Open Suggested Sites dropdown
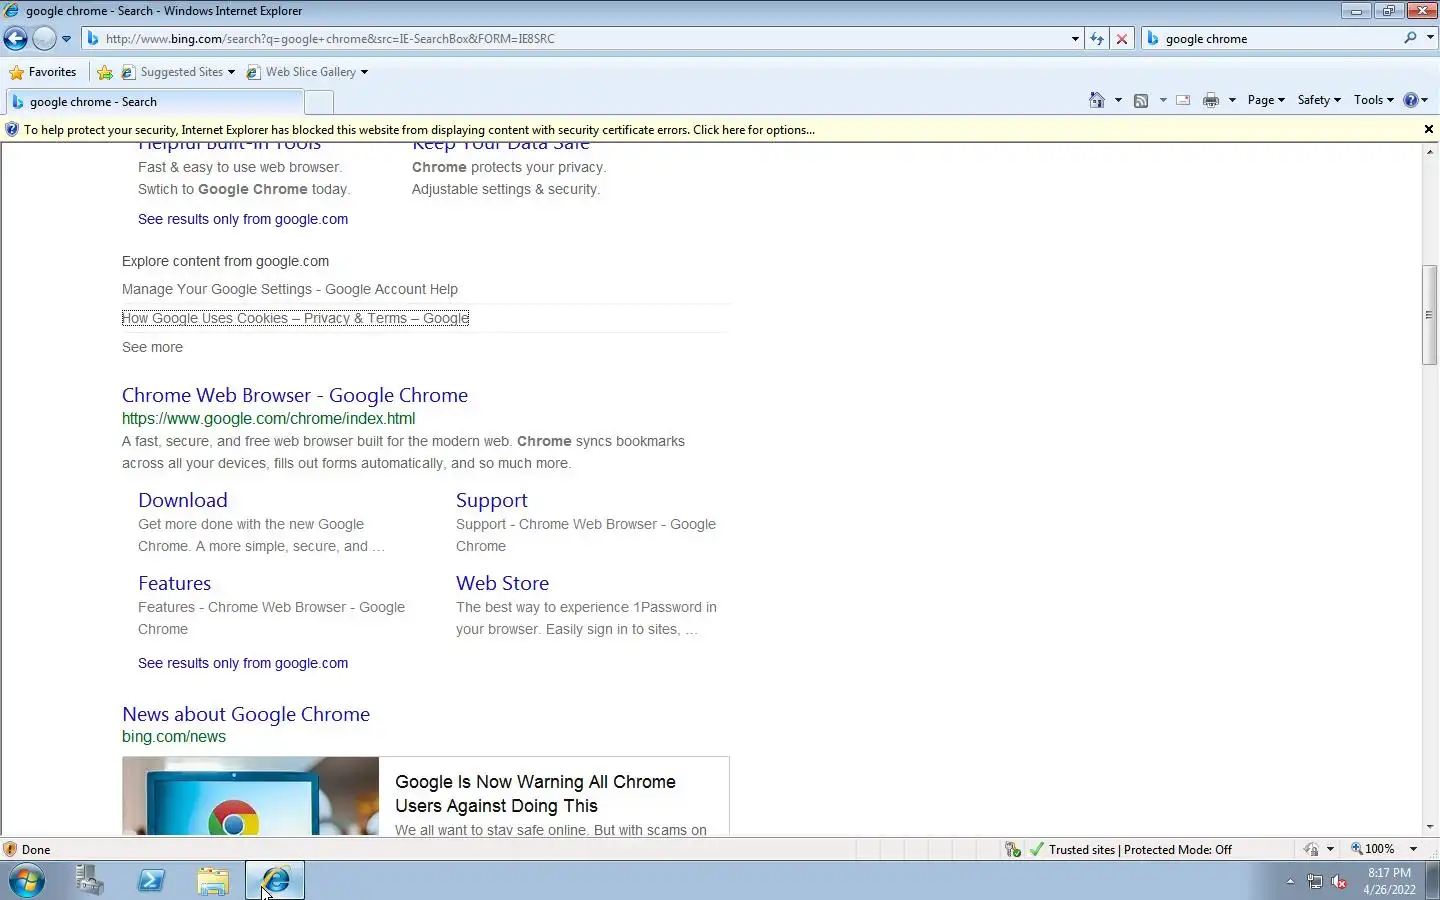 point(178,72)
